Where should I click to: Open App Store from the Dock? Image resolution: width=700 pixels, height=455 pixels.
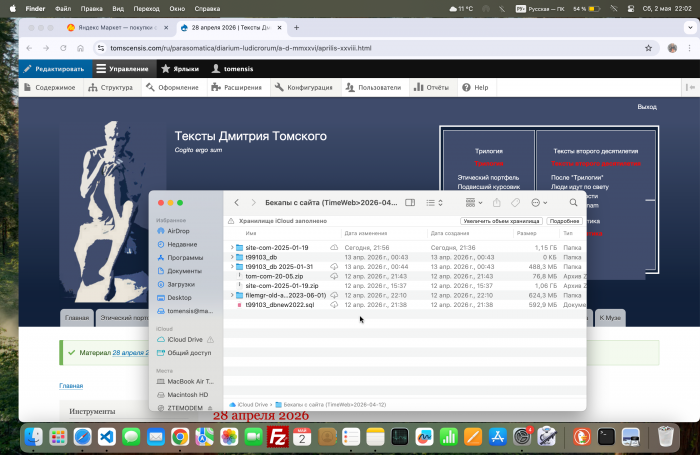tap(497, 437)
